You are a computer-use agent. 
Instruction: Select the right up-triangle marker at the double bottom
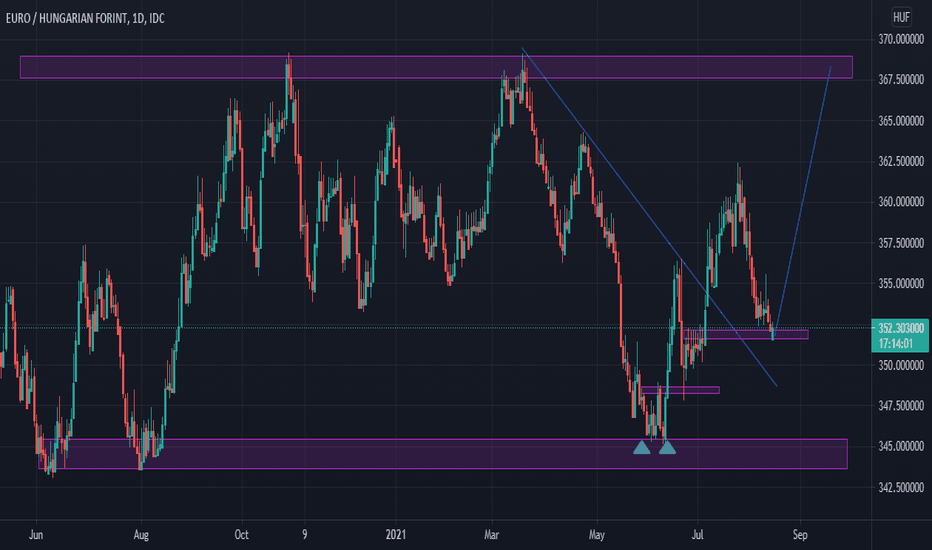tap(667, 447)
